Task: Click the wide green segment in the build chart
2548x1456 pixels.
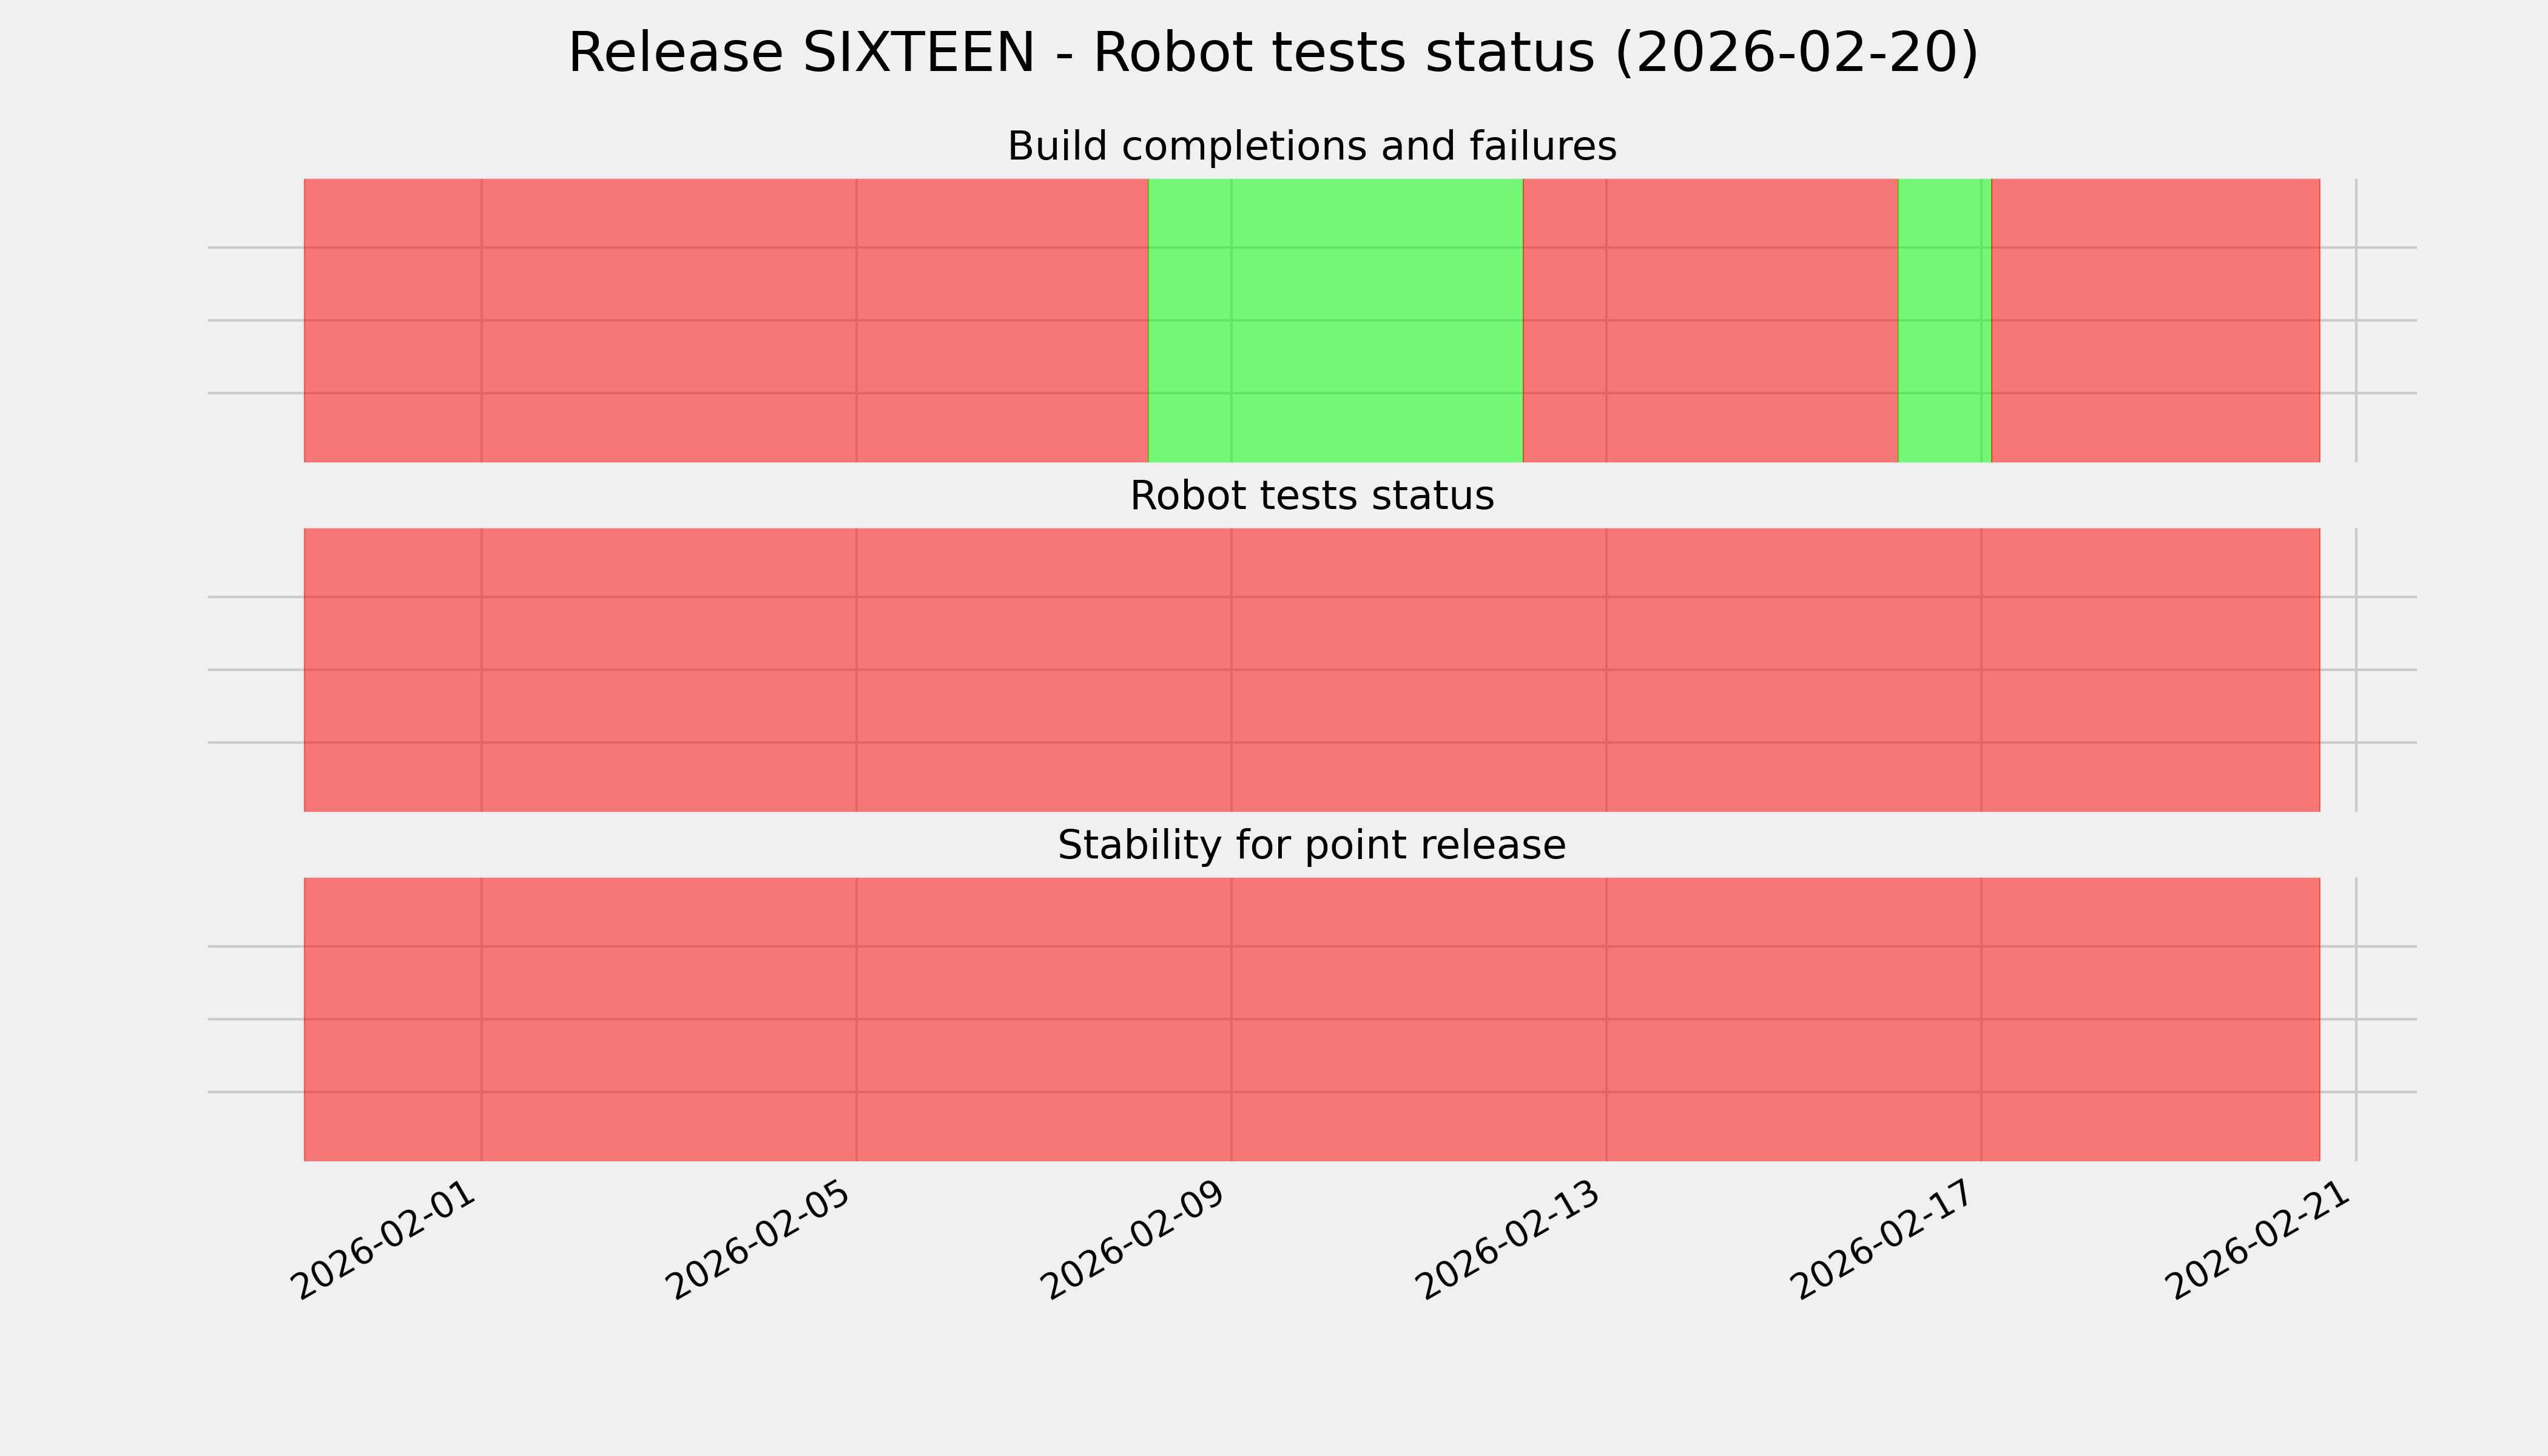Action: (x=1335, y=320)
